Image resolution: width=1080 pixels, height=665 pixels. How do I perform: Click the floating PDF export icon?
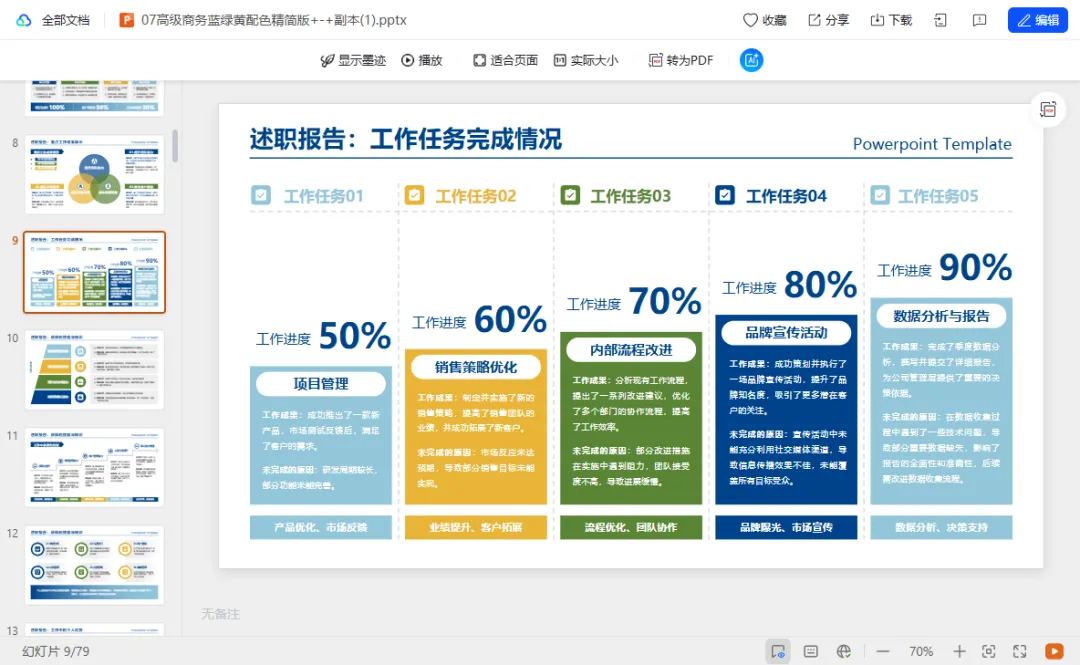1048,110
